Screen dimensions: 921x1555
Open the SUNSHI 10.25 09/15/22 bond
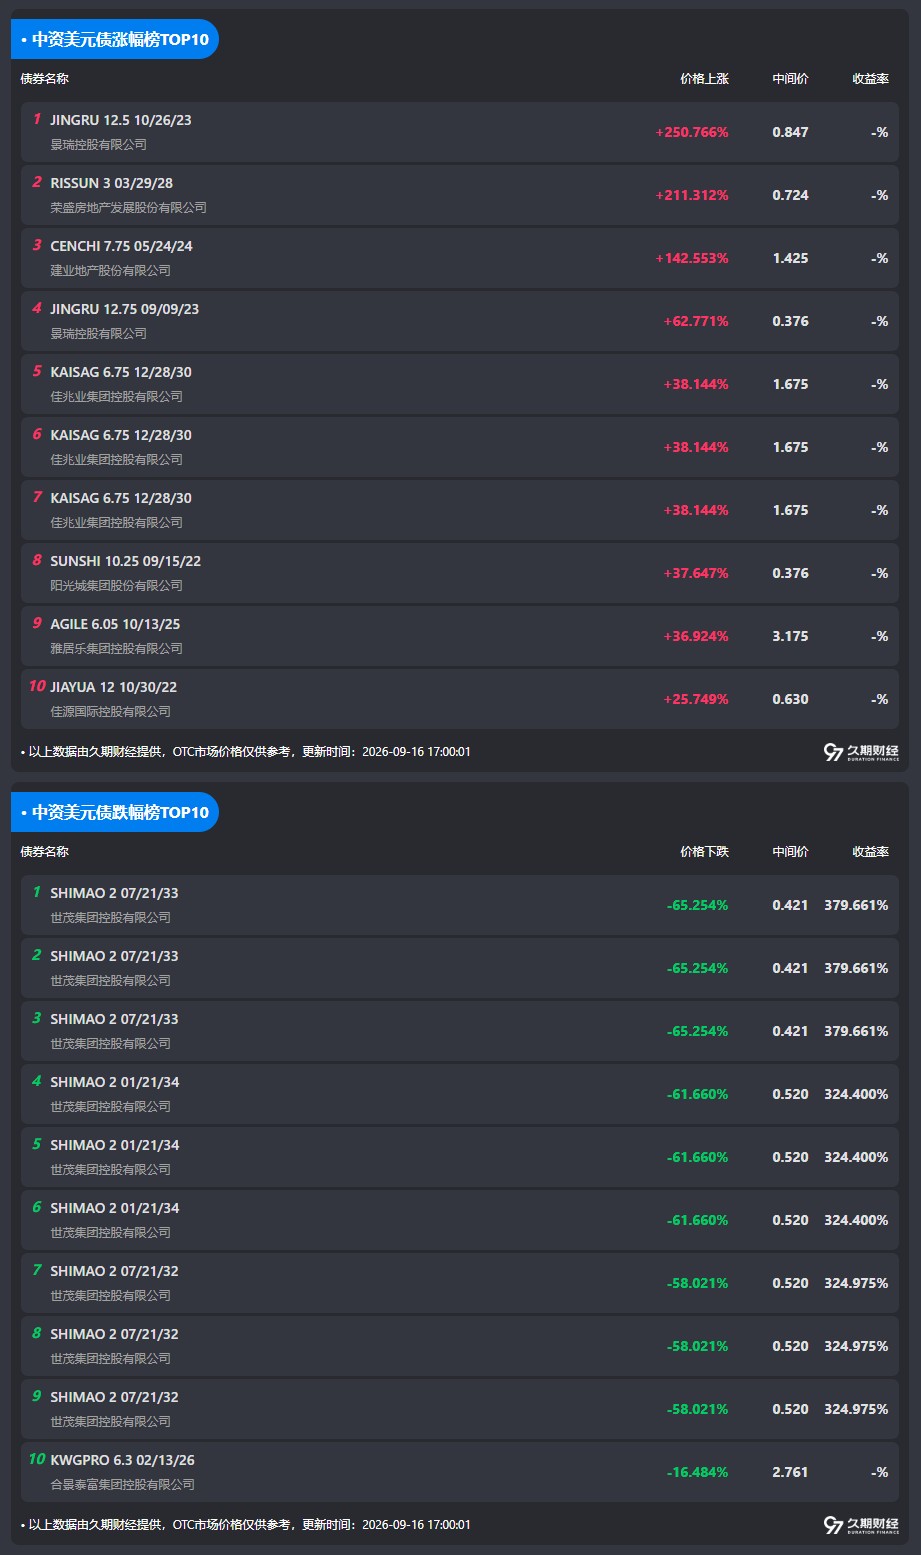[x=126, y=561]
